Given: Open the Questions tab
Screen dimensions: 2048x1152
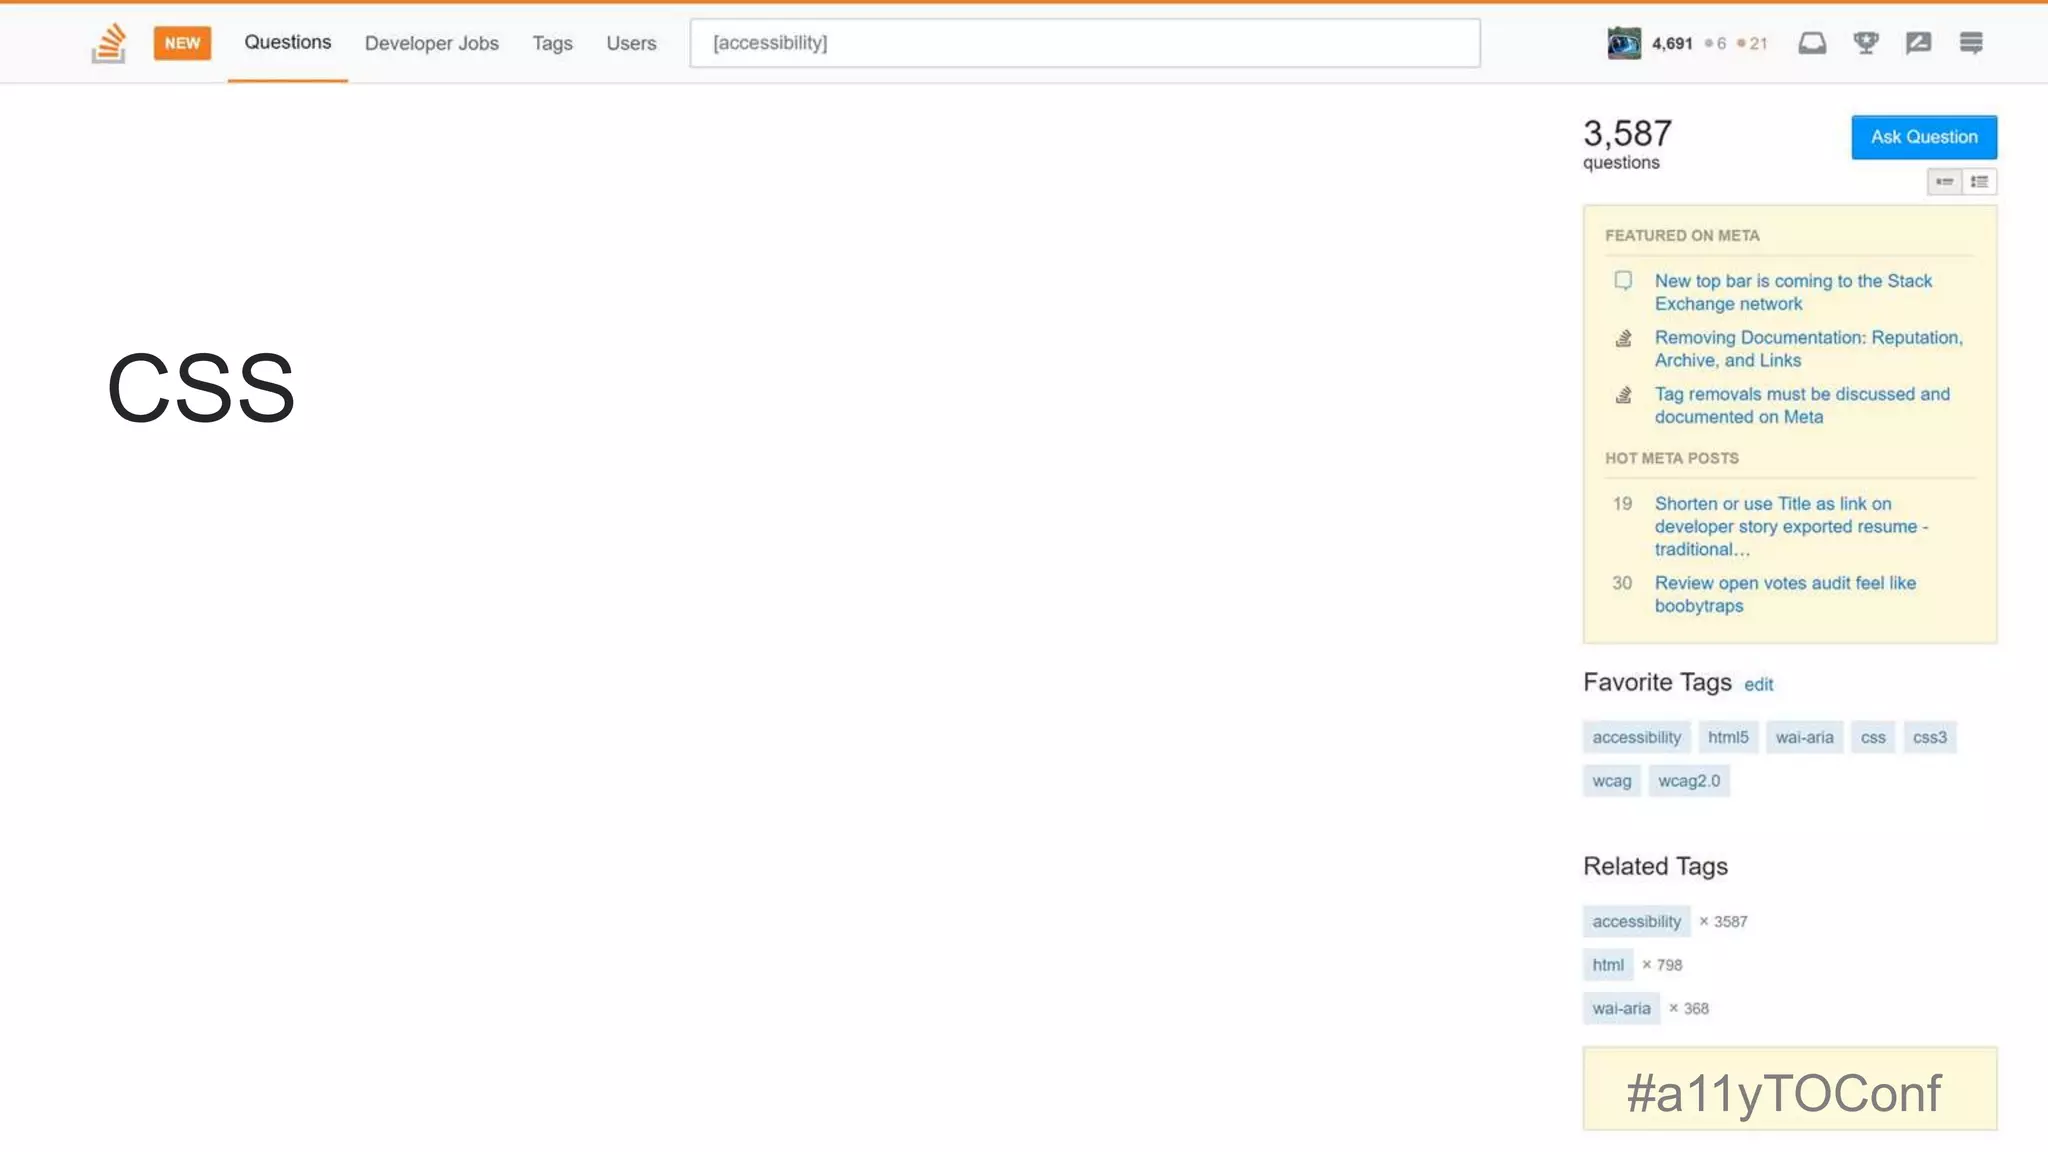Looking at the screenshot, I should coord(287,42).
